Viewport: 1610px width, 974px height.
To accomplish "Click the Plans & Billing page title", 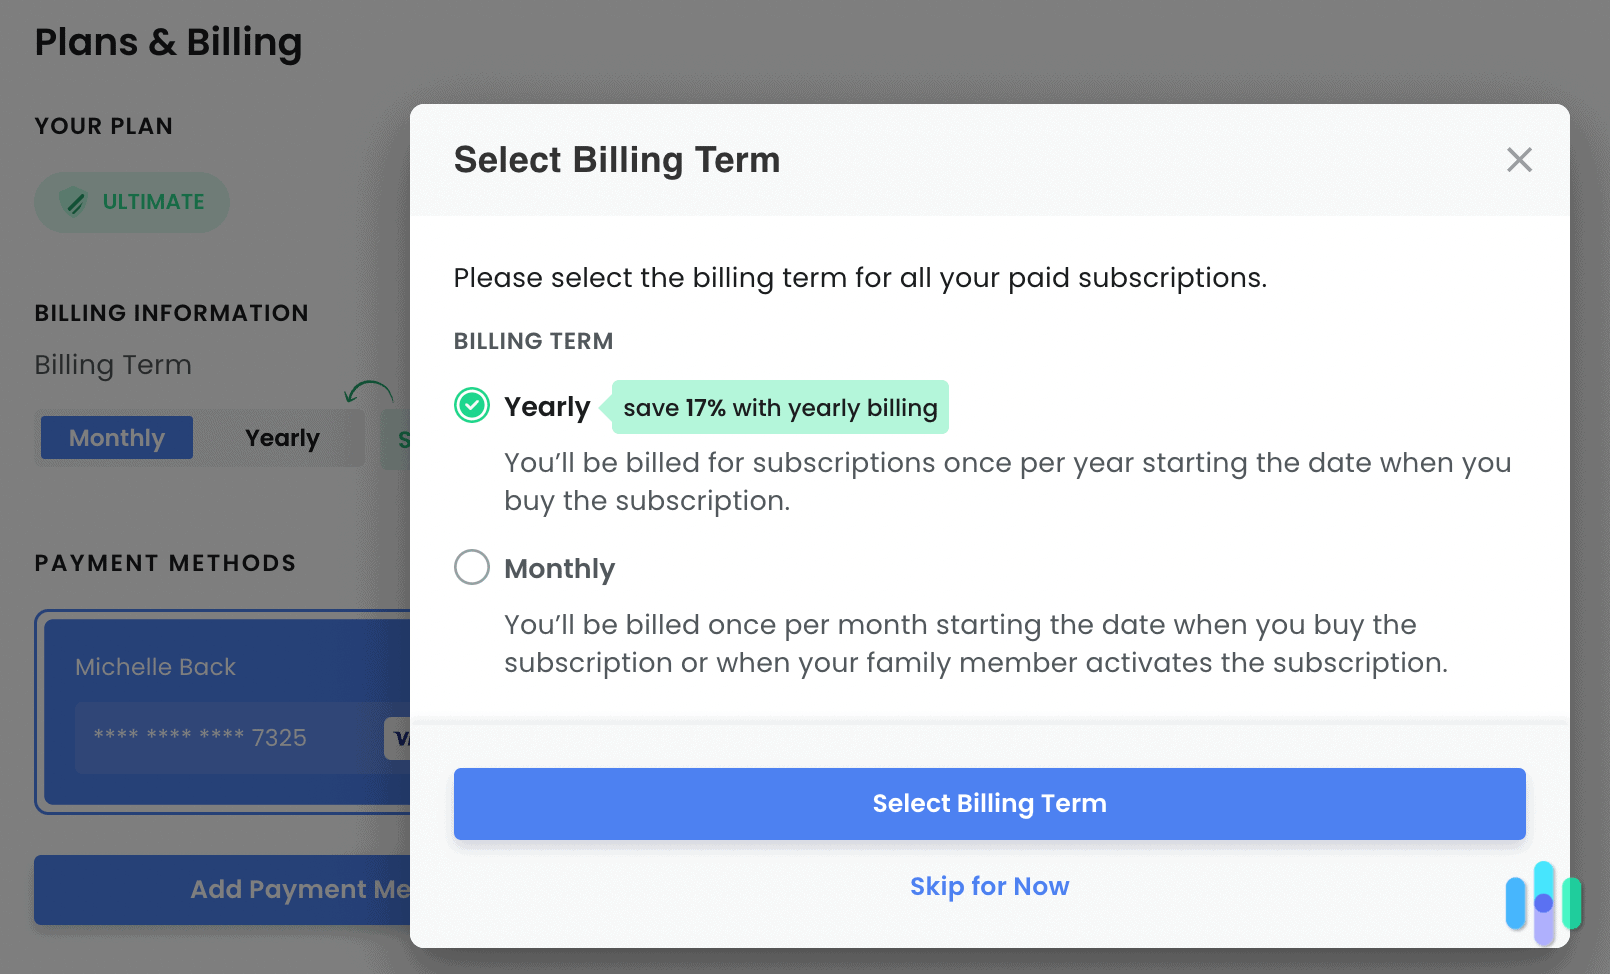I will tap(169, 42).
